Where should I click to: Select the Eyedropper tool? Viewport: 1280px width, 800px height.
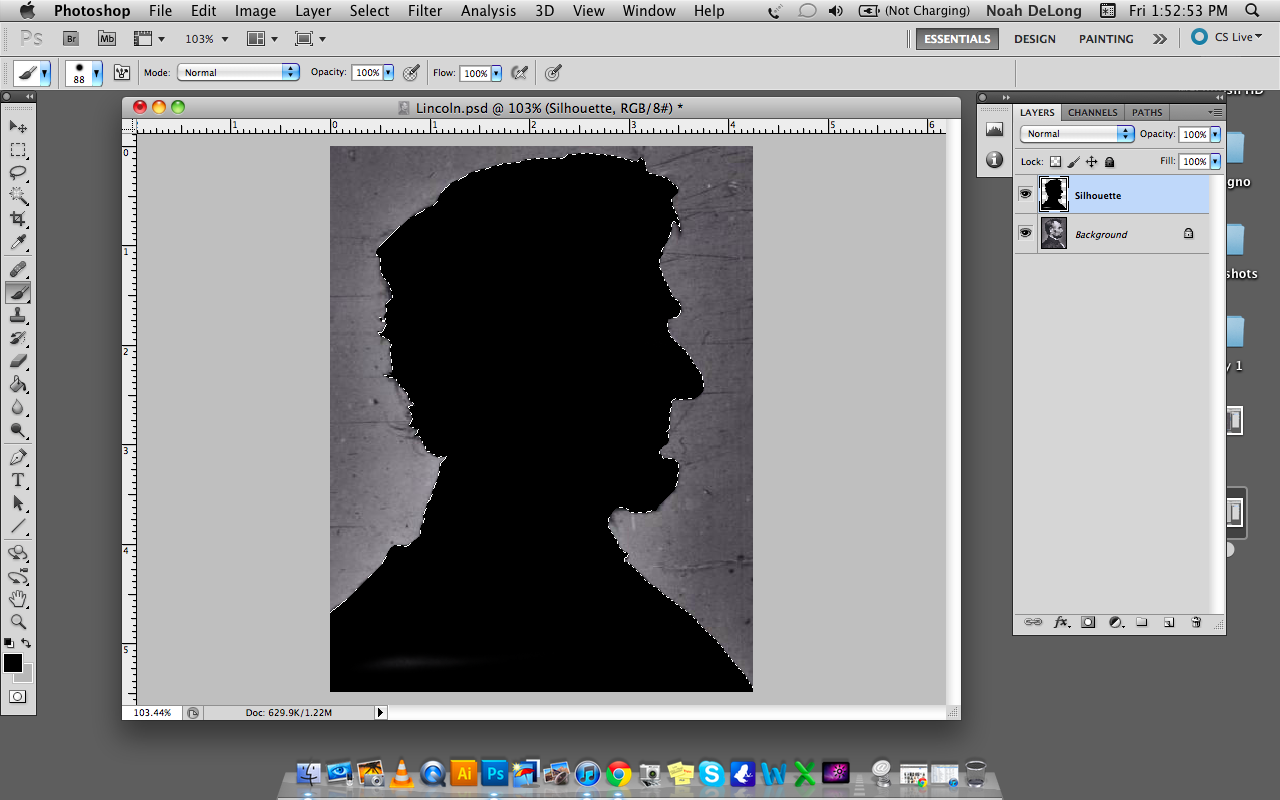pyautogui.click(x=18, y=243)
